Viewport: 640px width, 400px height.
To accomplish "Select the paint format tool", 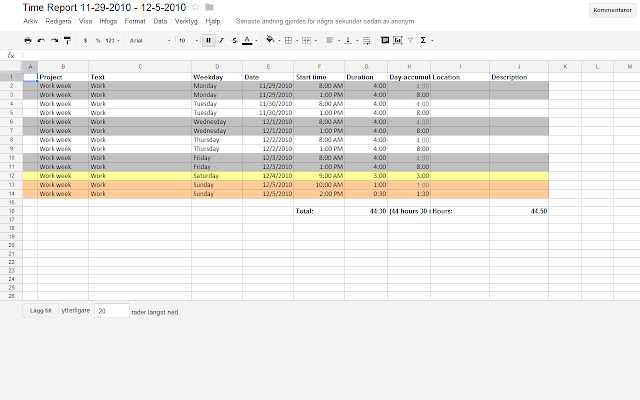I will [x=67, y=40].
